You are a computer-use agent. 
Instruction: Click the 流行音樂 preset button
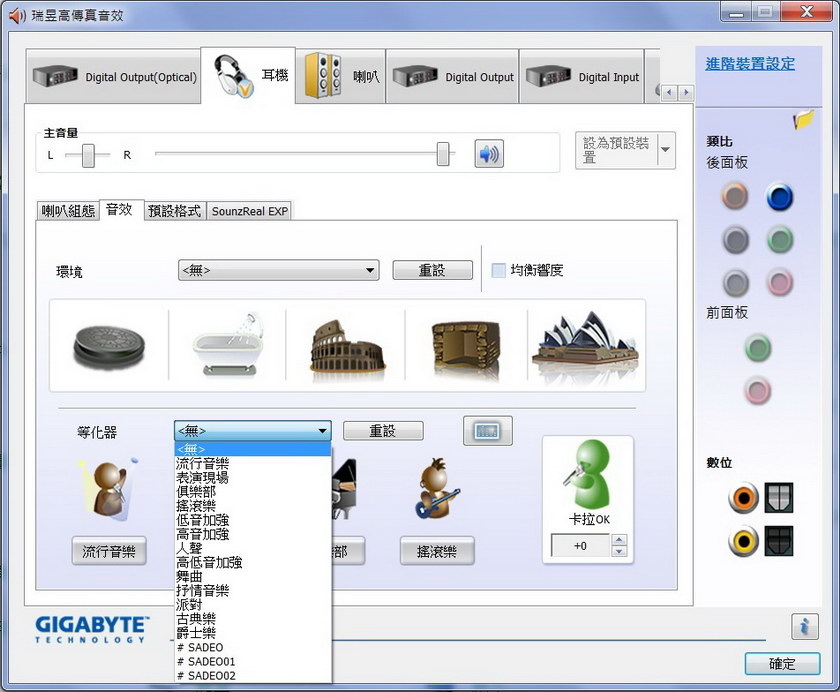click(x=109, y=551)
